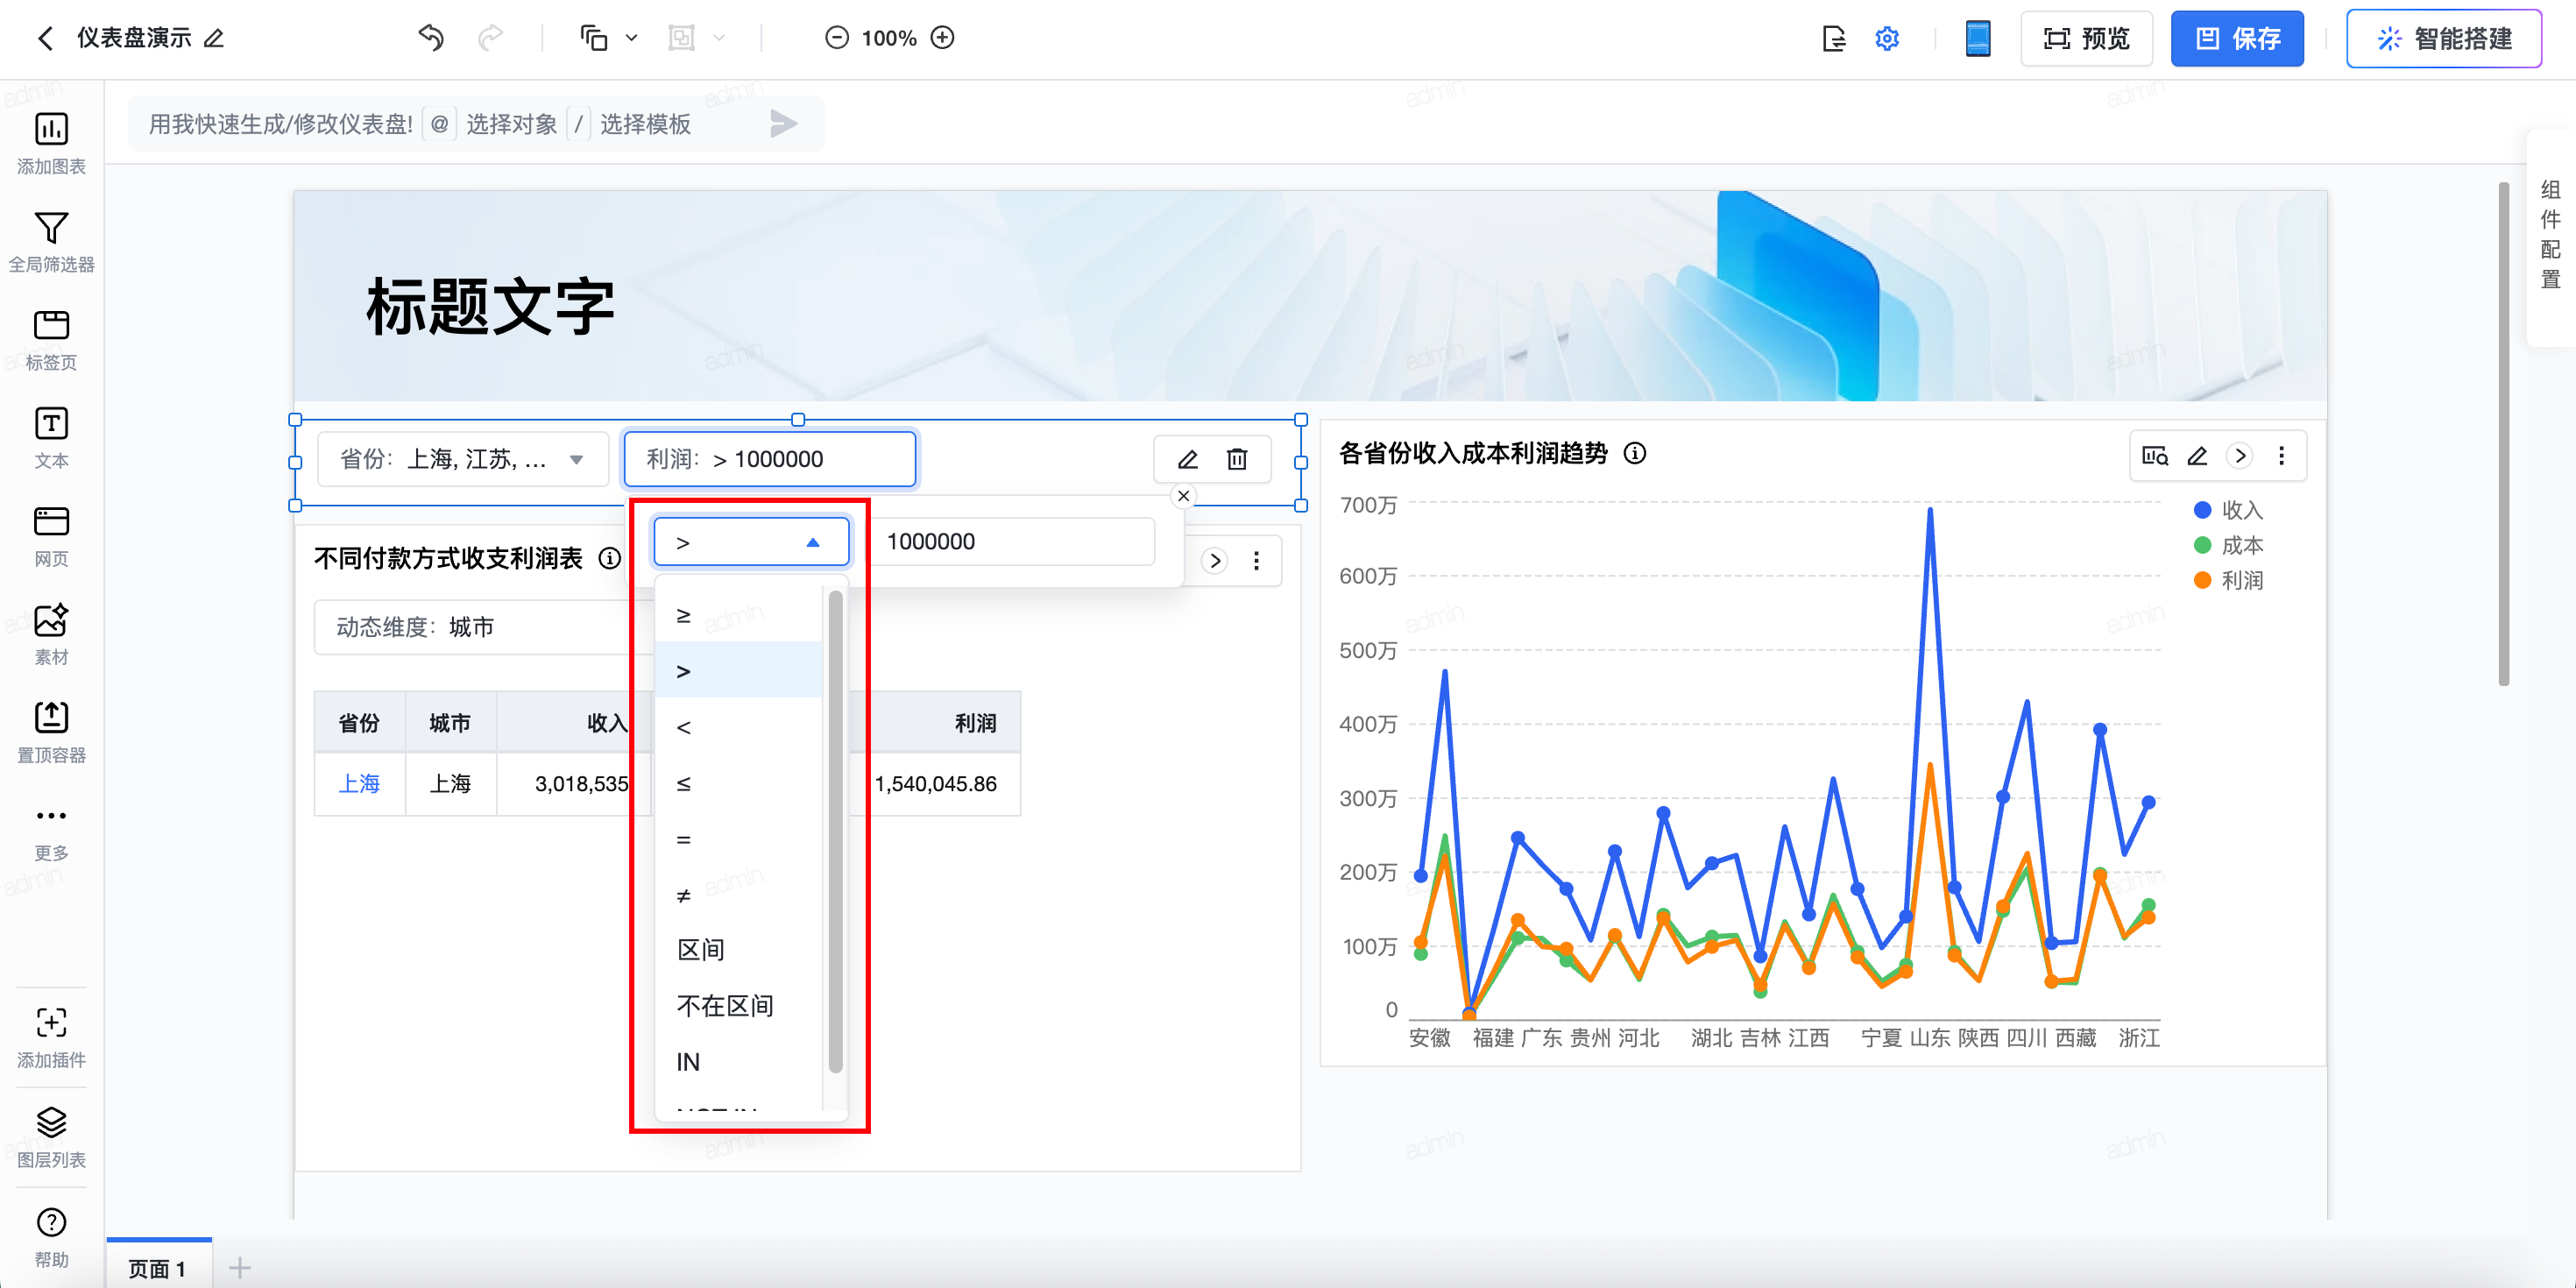This screenshot has width=2576, height=1288.
Task: Click the zoom in plus icon
Action: pos(942,38)
